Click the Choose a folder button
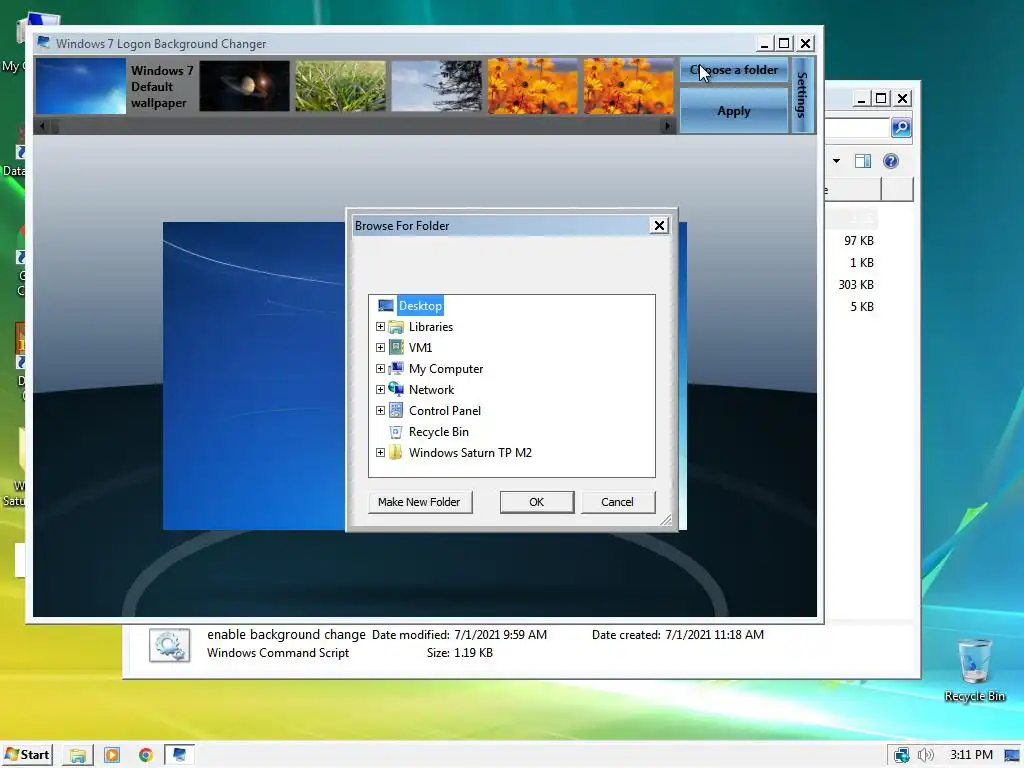This screenshot has width=1024, height=768. [x=733, y=70]
